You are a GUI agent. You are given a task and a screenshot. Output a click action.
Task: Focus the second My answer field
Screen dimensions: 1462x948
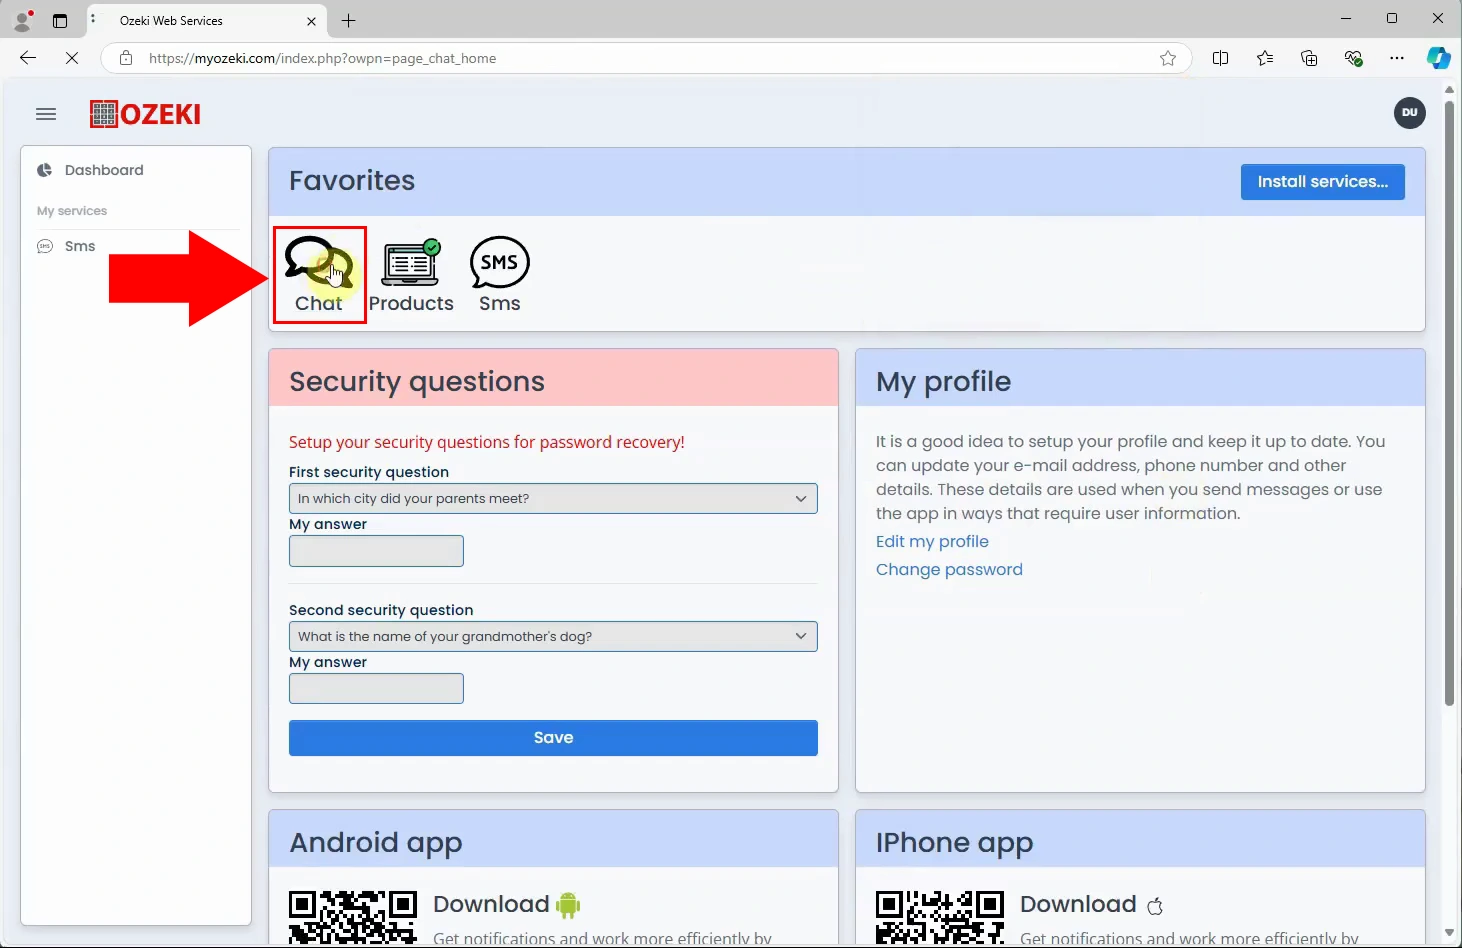376,688
